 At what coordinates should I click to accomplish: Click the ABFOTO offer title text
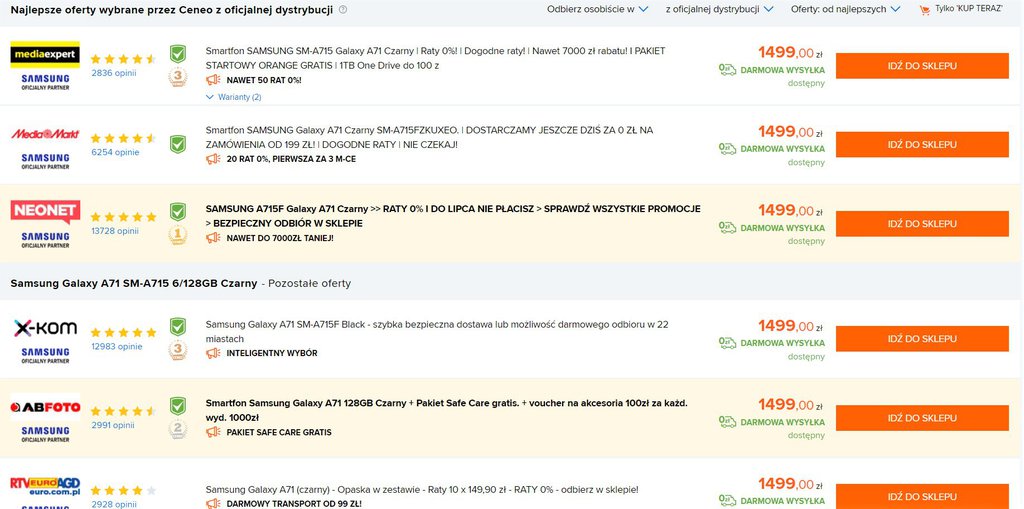[446, 410]
